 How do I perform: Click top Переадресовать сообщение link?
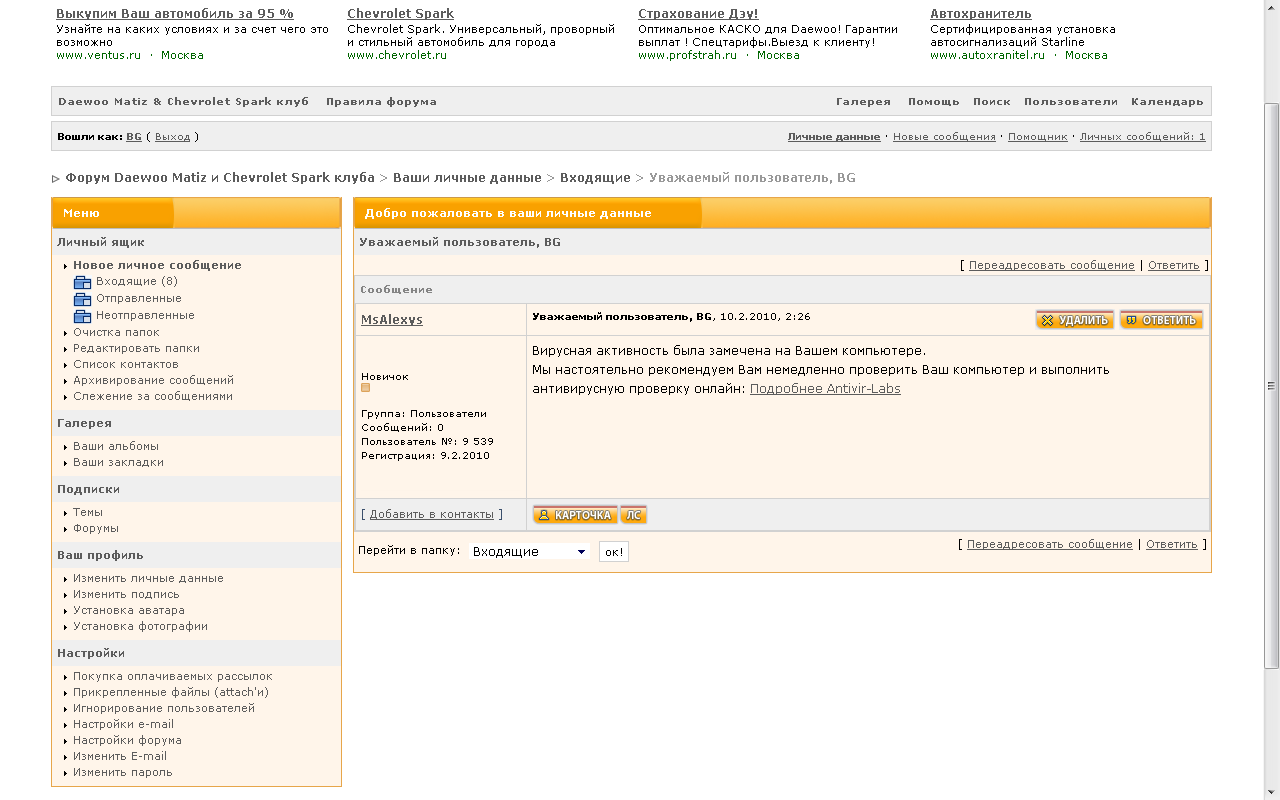point(1051,266)
